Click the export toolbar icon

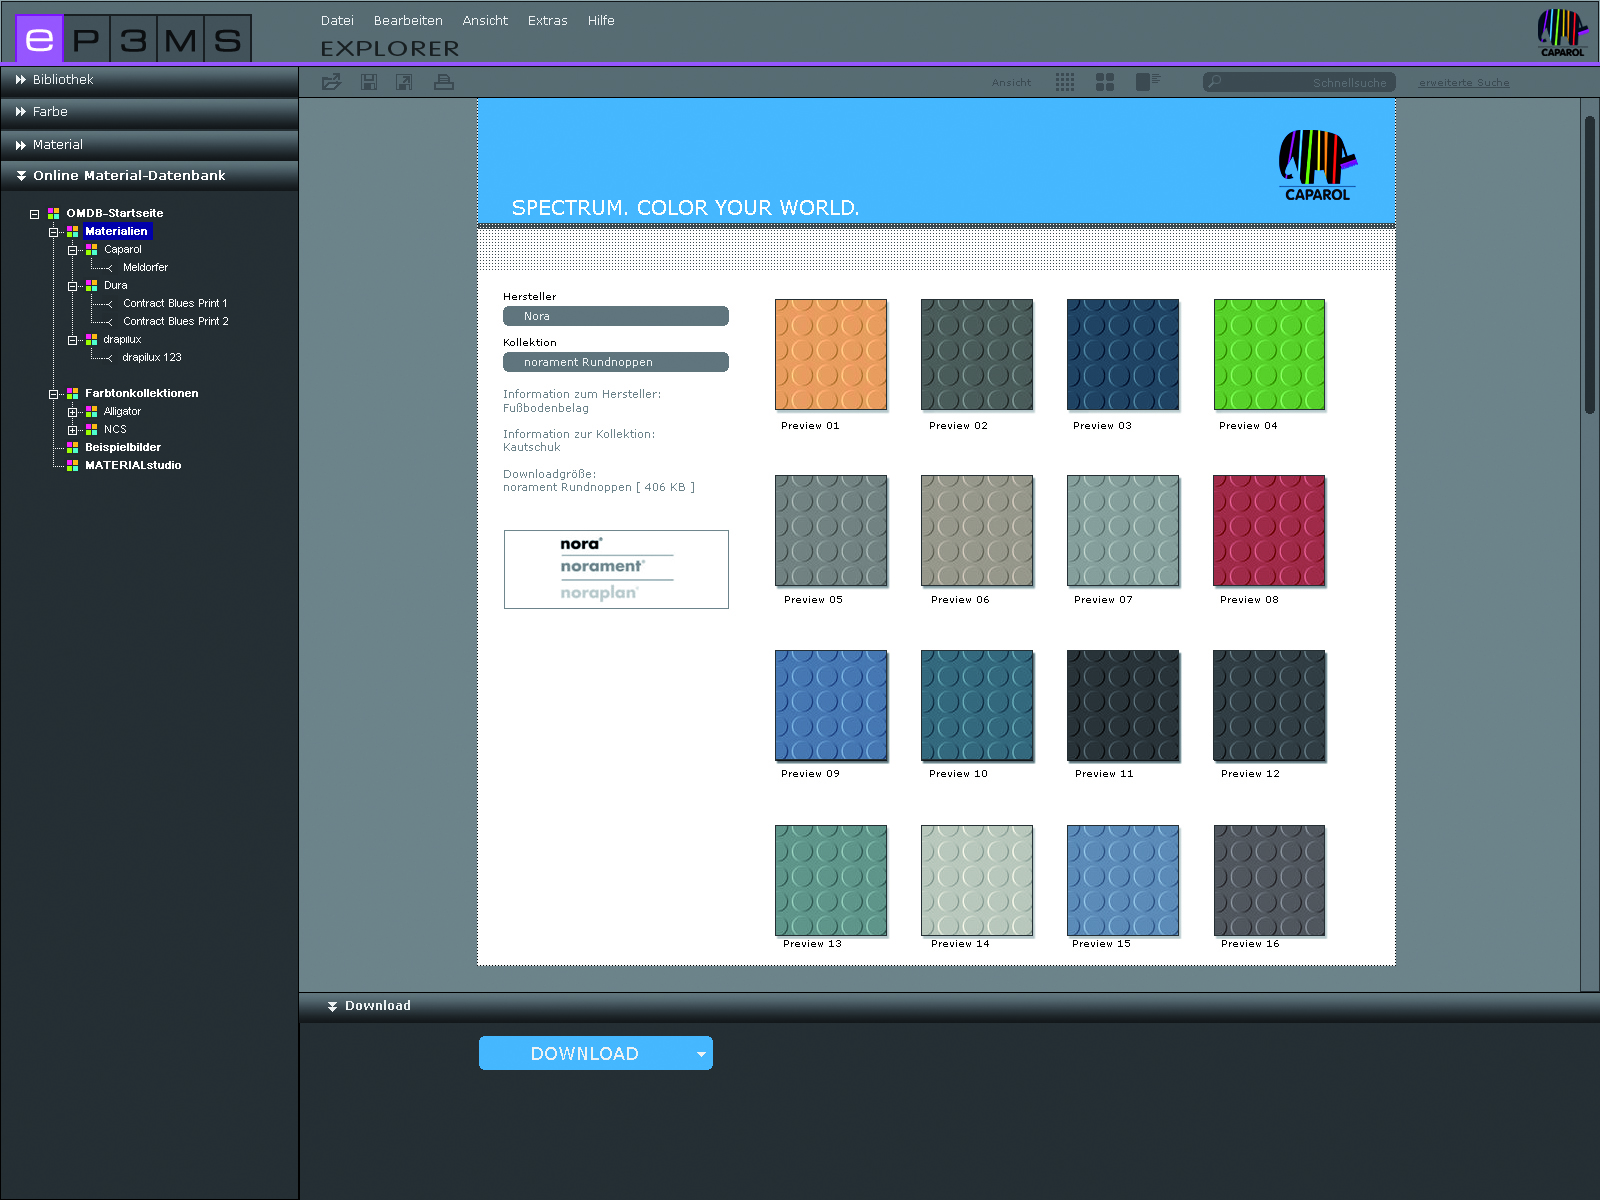tap(404, 82)
